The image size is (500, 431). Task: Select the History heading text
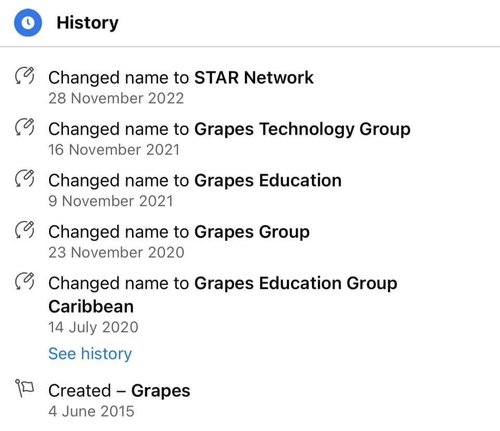87,23
